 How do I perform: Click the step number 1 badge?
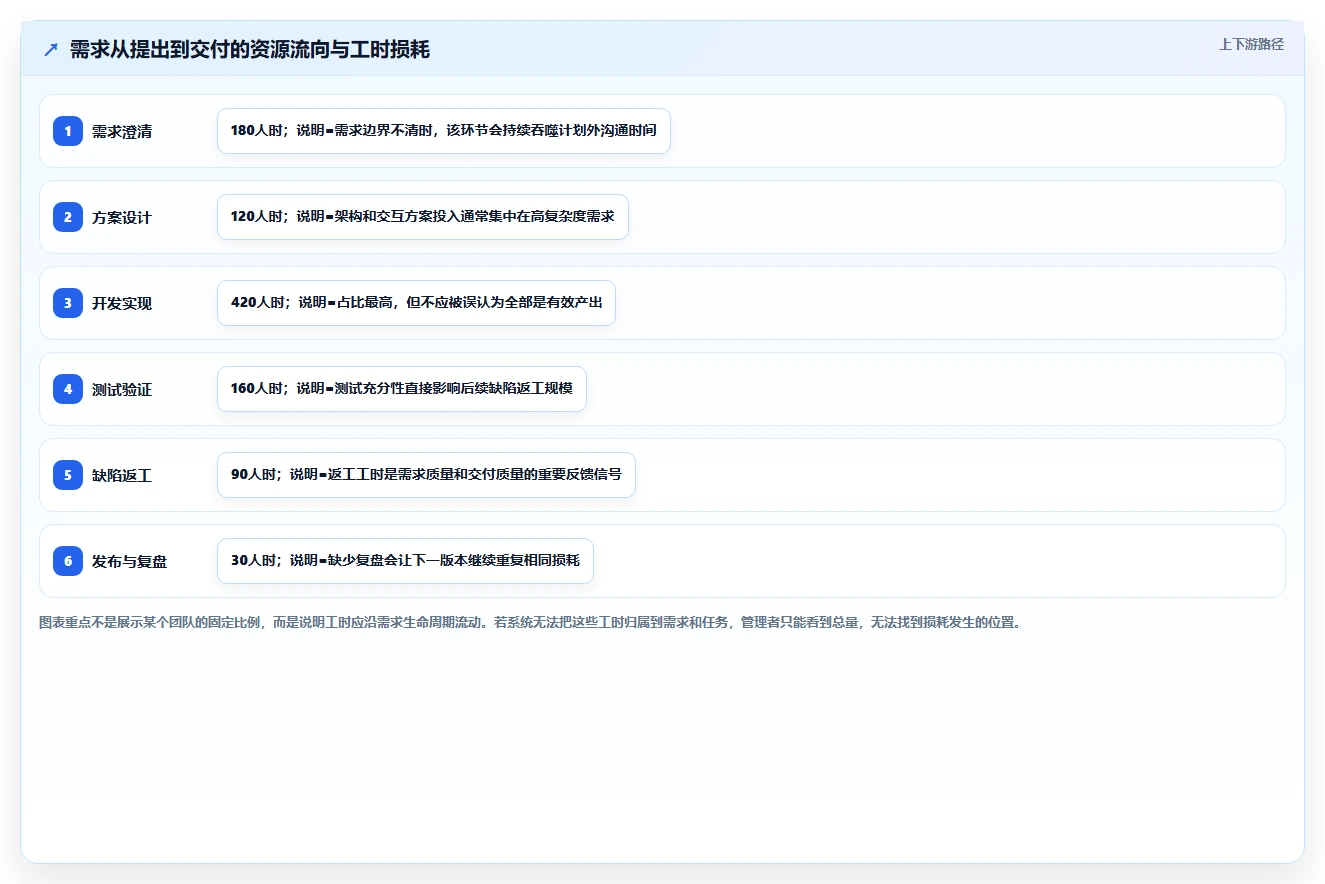[x=68, y=131]
